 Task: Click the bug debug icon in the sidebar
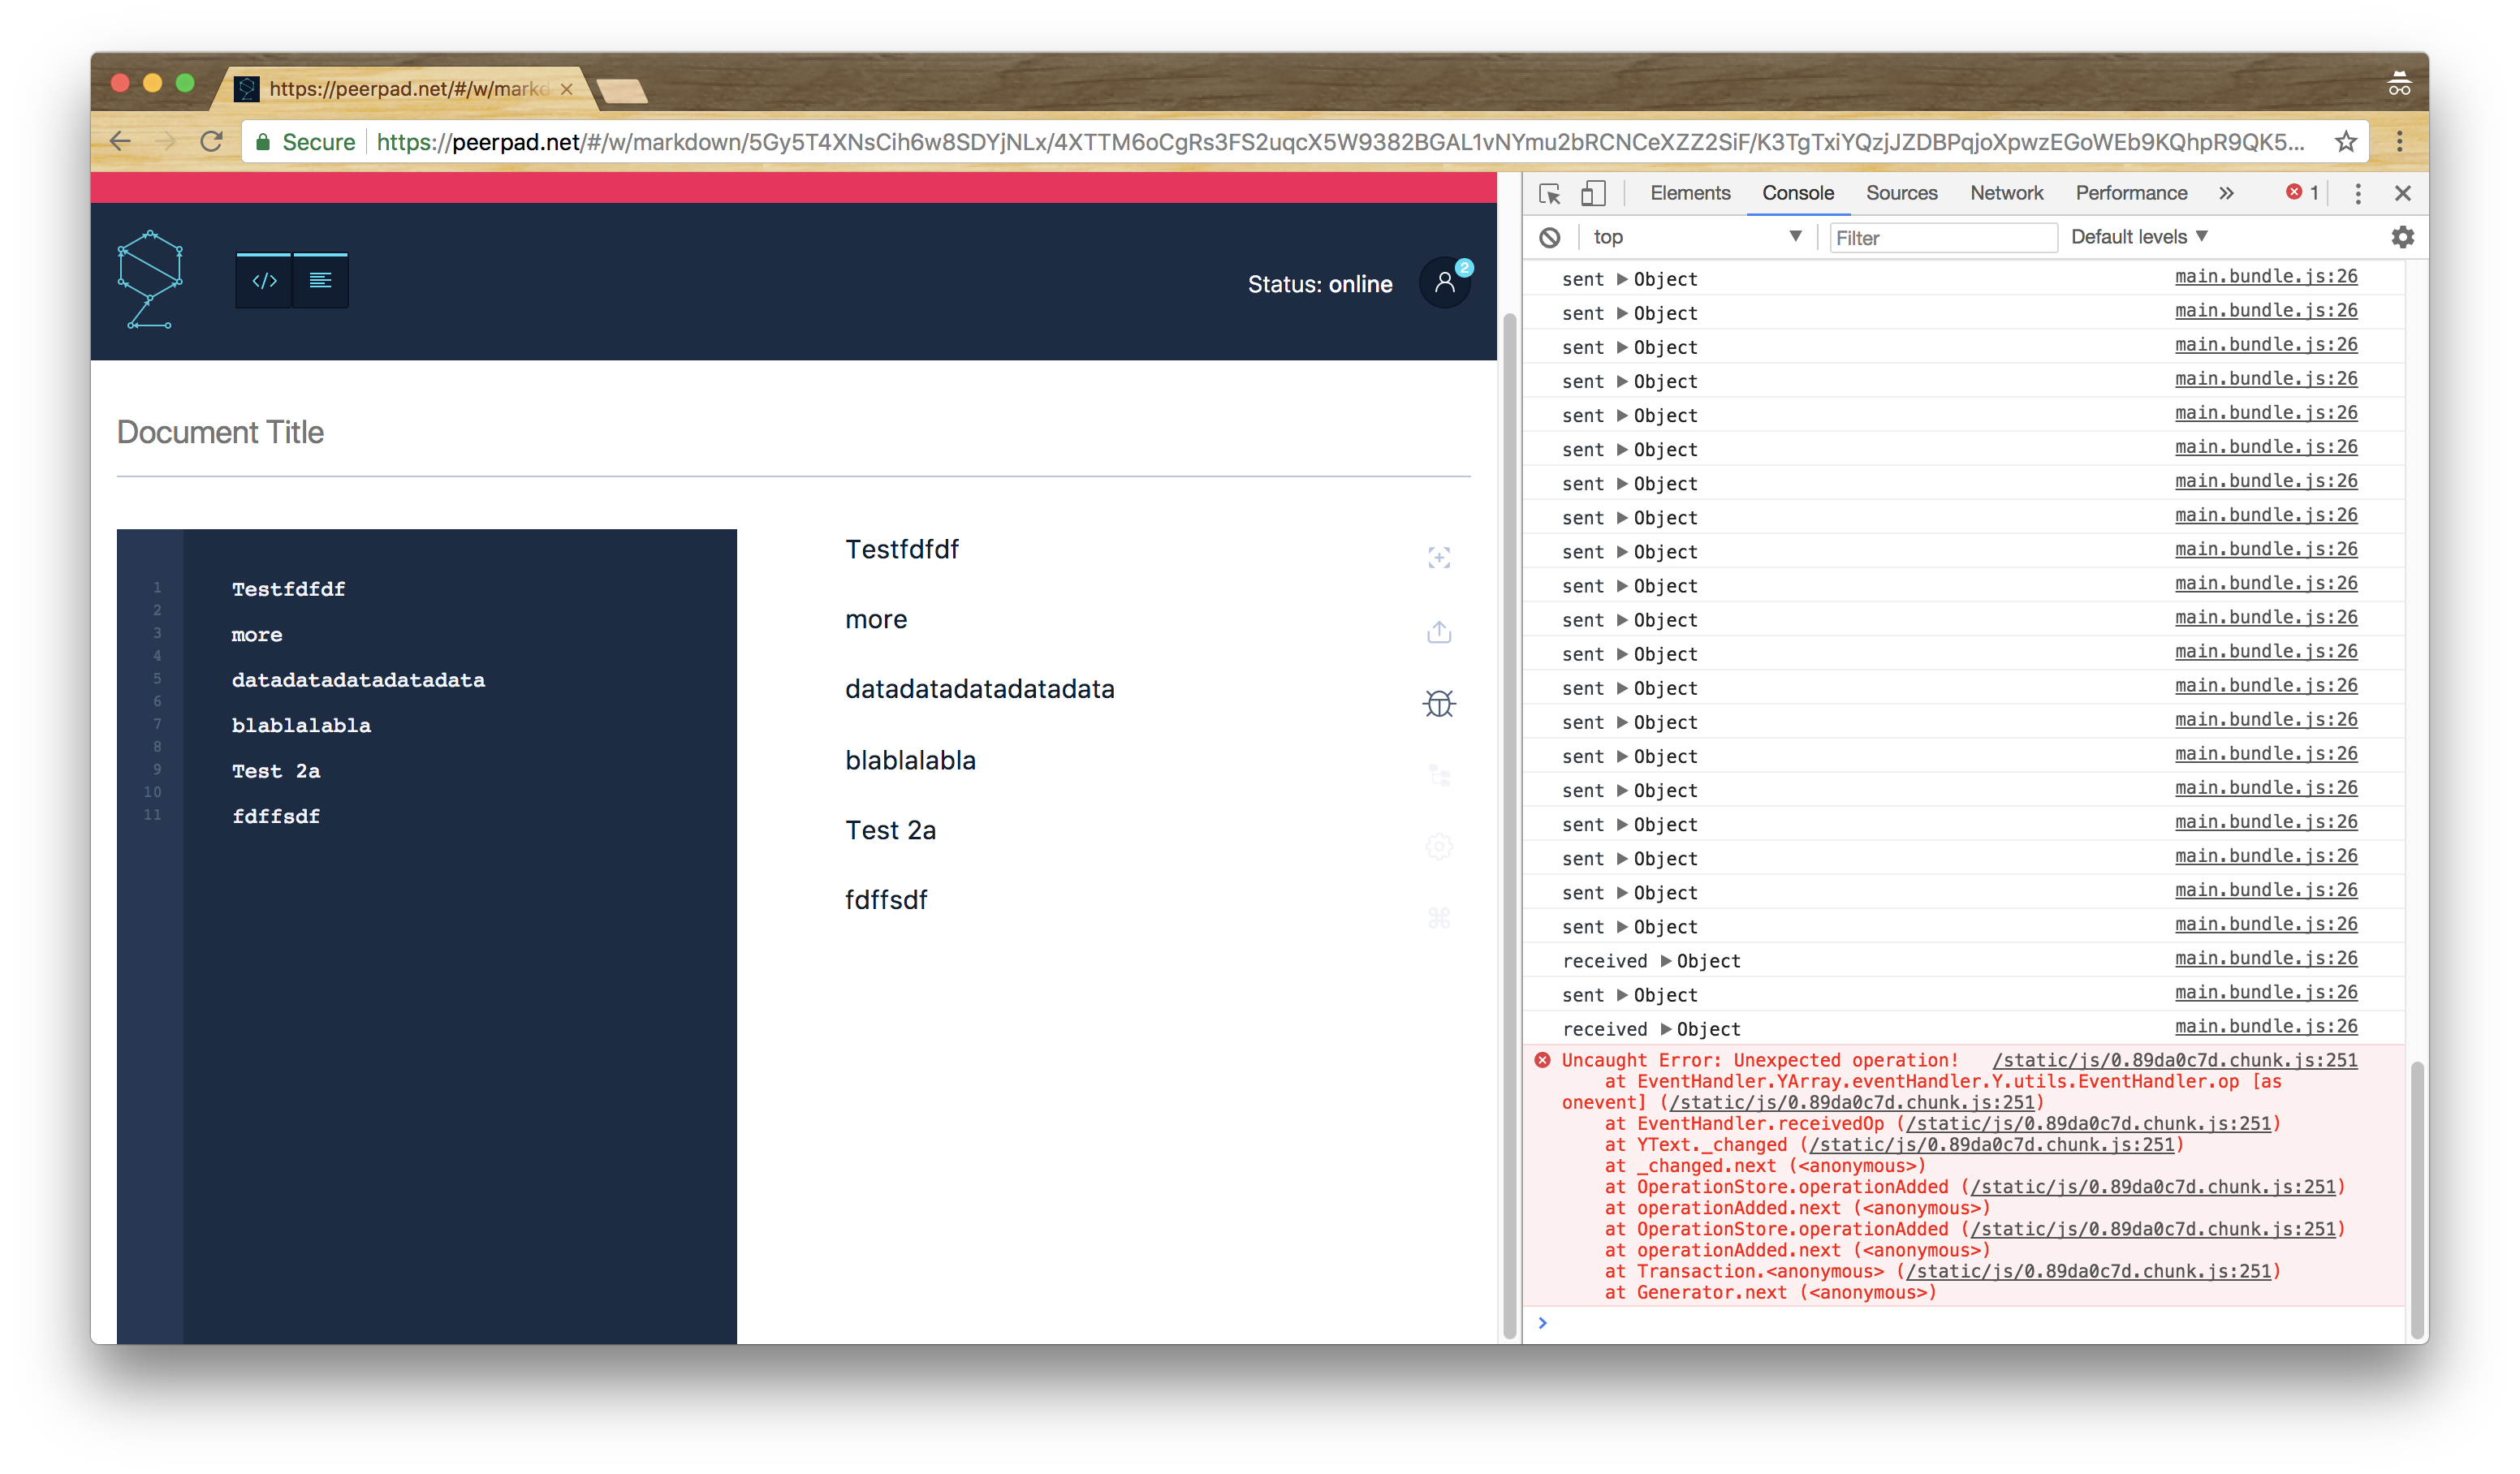click(1438, 704)
